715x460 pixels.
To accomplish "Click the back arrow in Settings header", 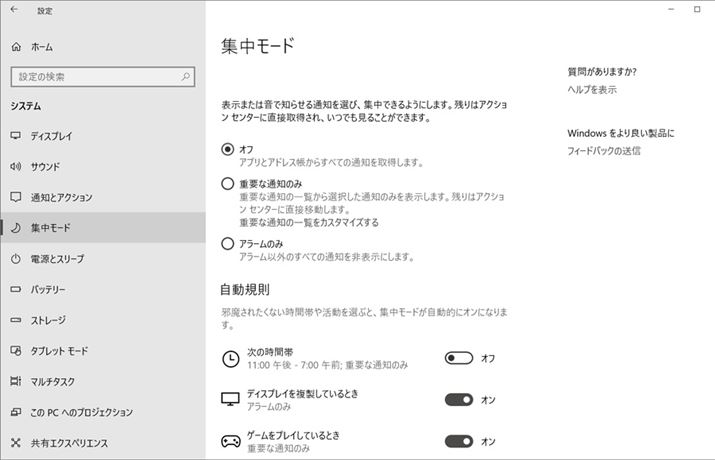I will pos(14,9).
